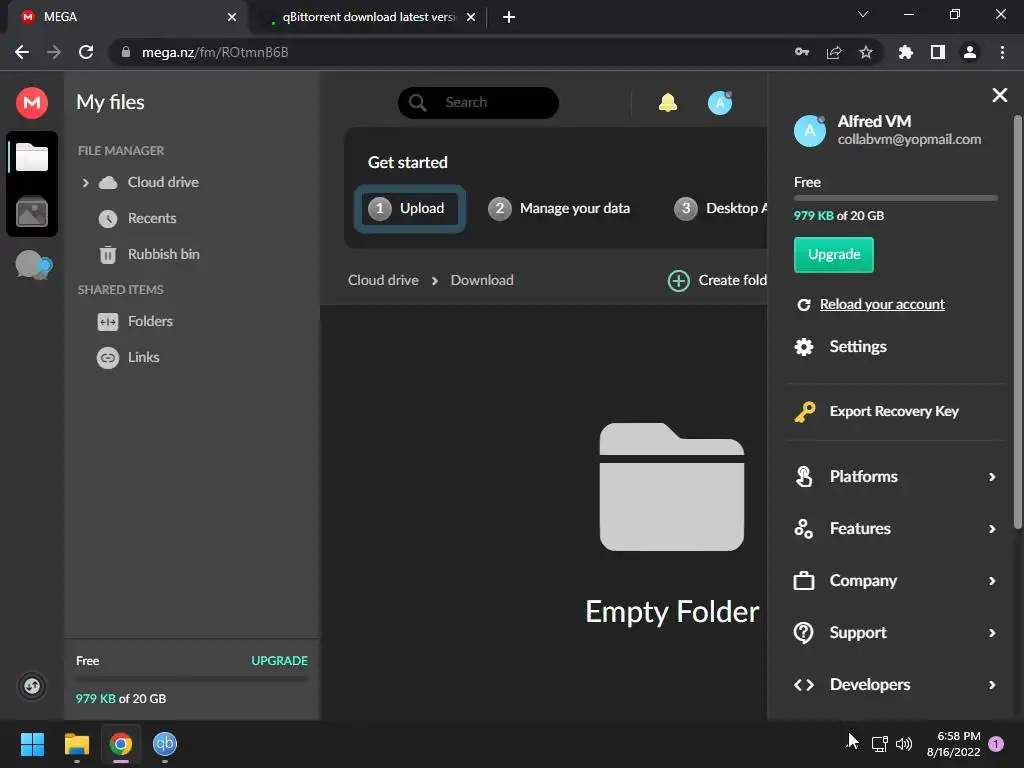Expand the Developers submenu arrow
The image size is (1024, 768).
pyautogui.click(x=992, y=685)
